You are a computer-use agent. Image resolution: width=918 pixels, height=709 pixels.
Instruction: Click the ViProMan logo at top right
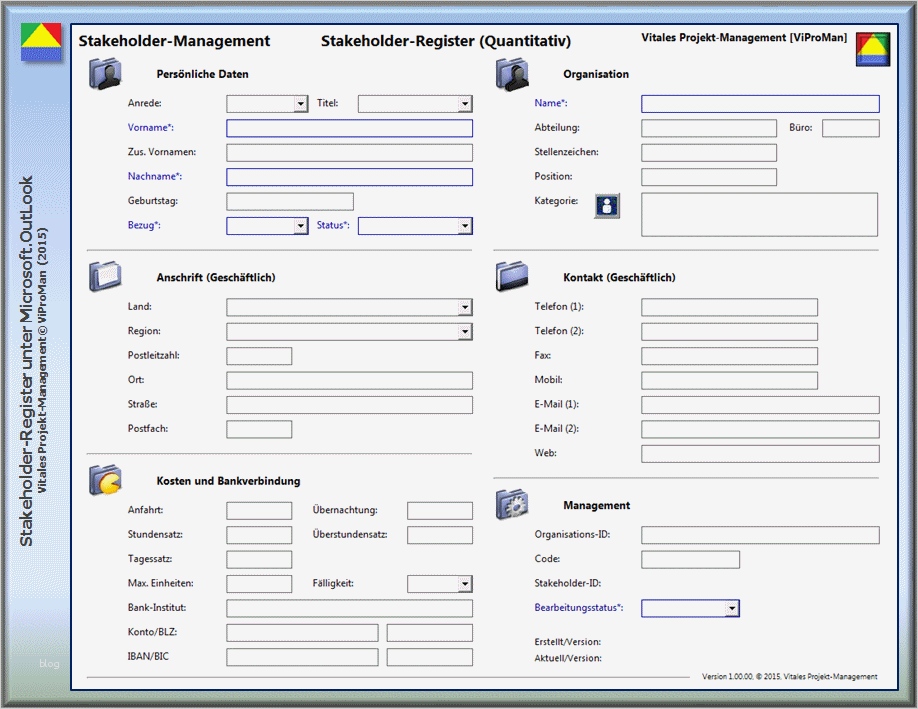coord(872,50)
